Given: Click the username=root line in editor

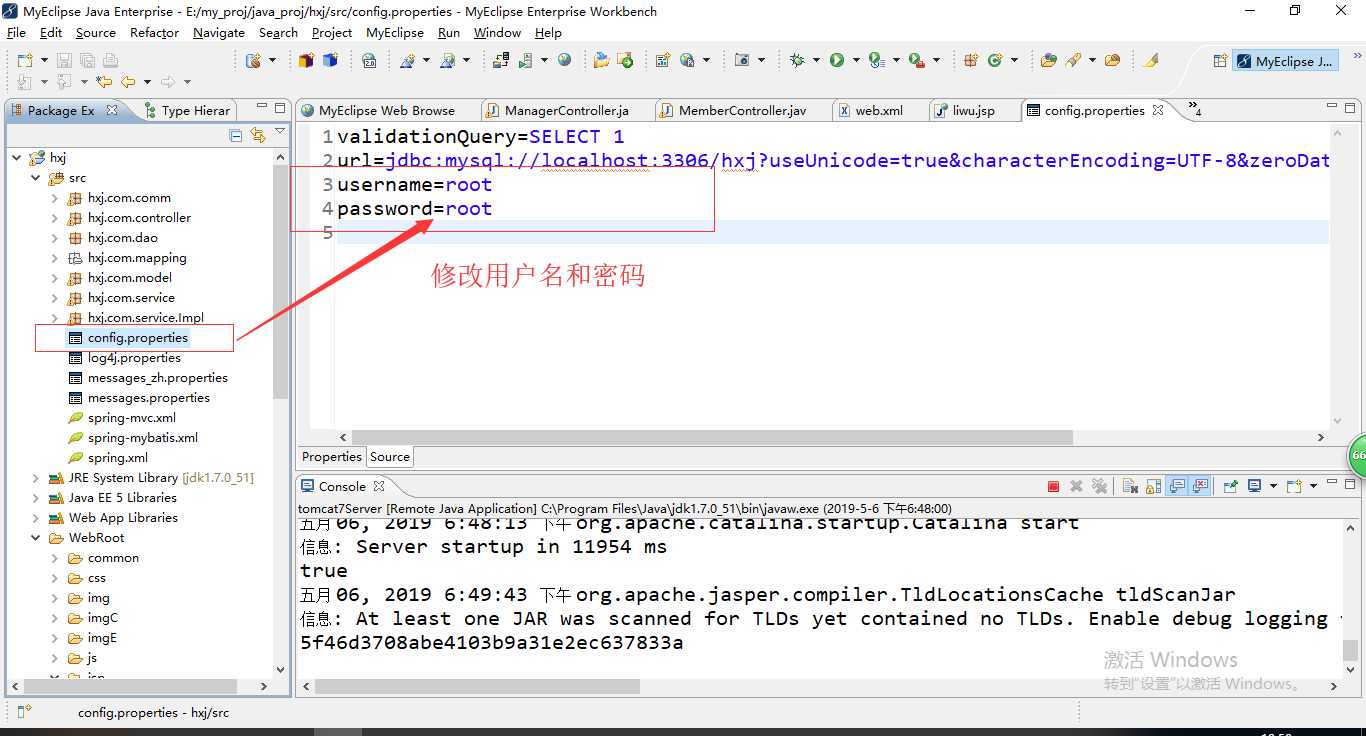Looking at the screenshot, I should pos(415,184).
